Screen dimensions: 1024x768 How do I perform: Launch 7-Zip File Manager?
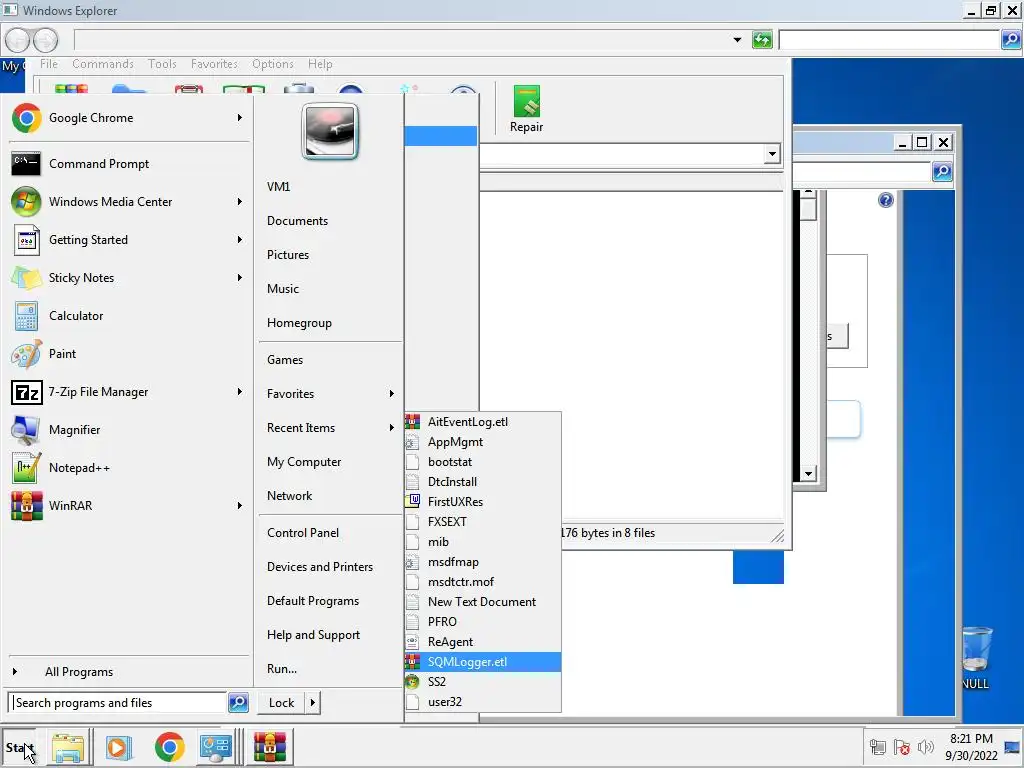coord(98,392)
